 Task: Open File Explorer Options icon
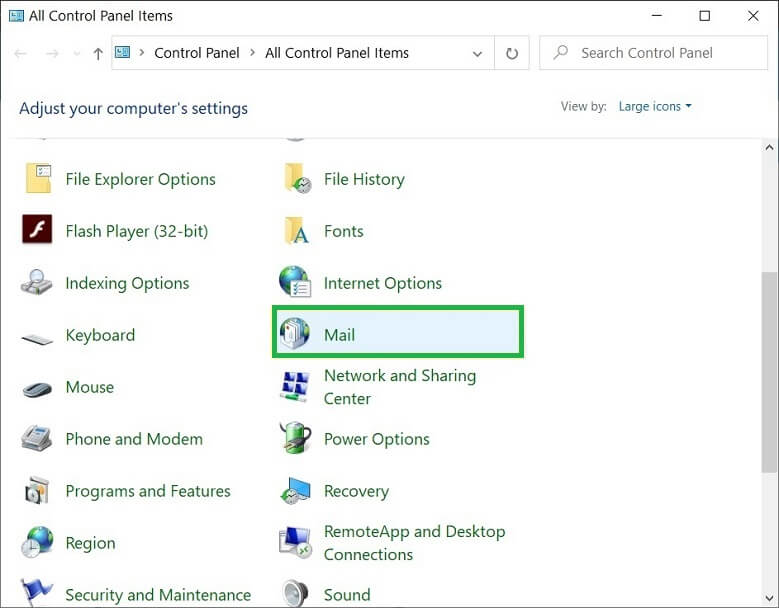38,178
